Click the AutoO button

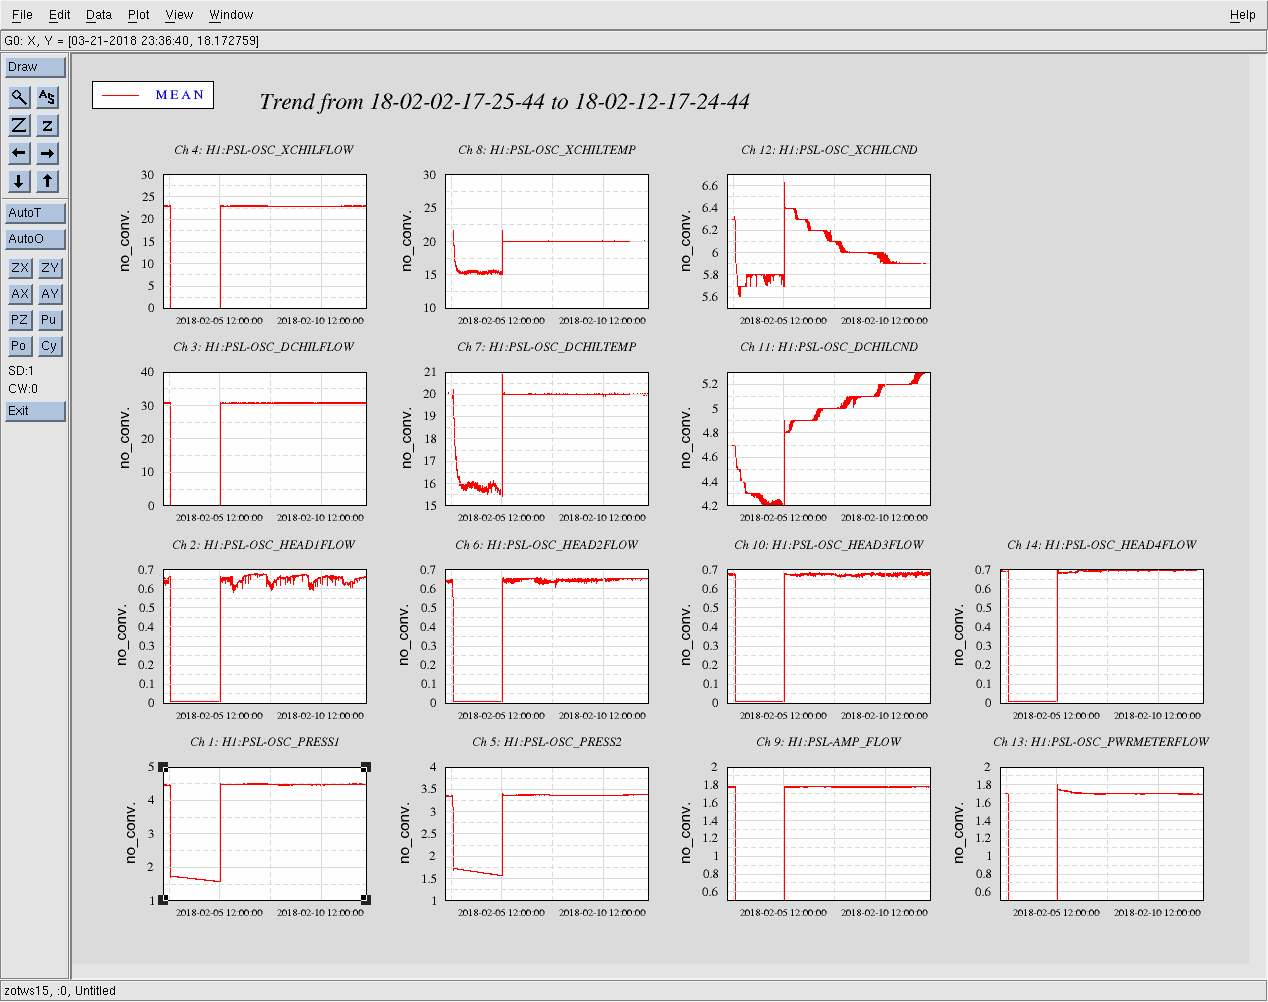[x=35, y=239]
